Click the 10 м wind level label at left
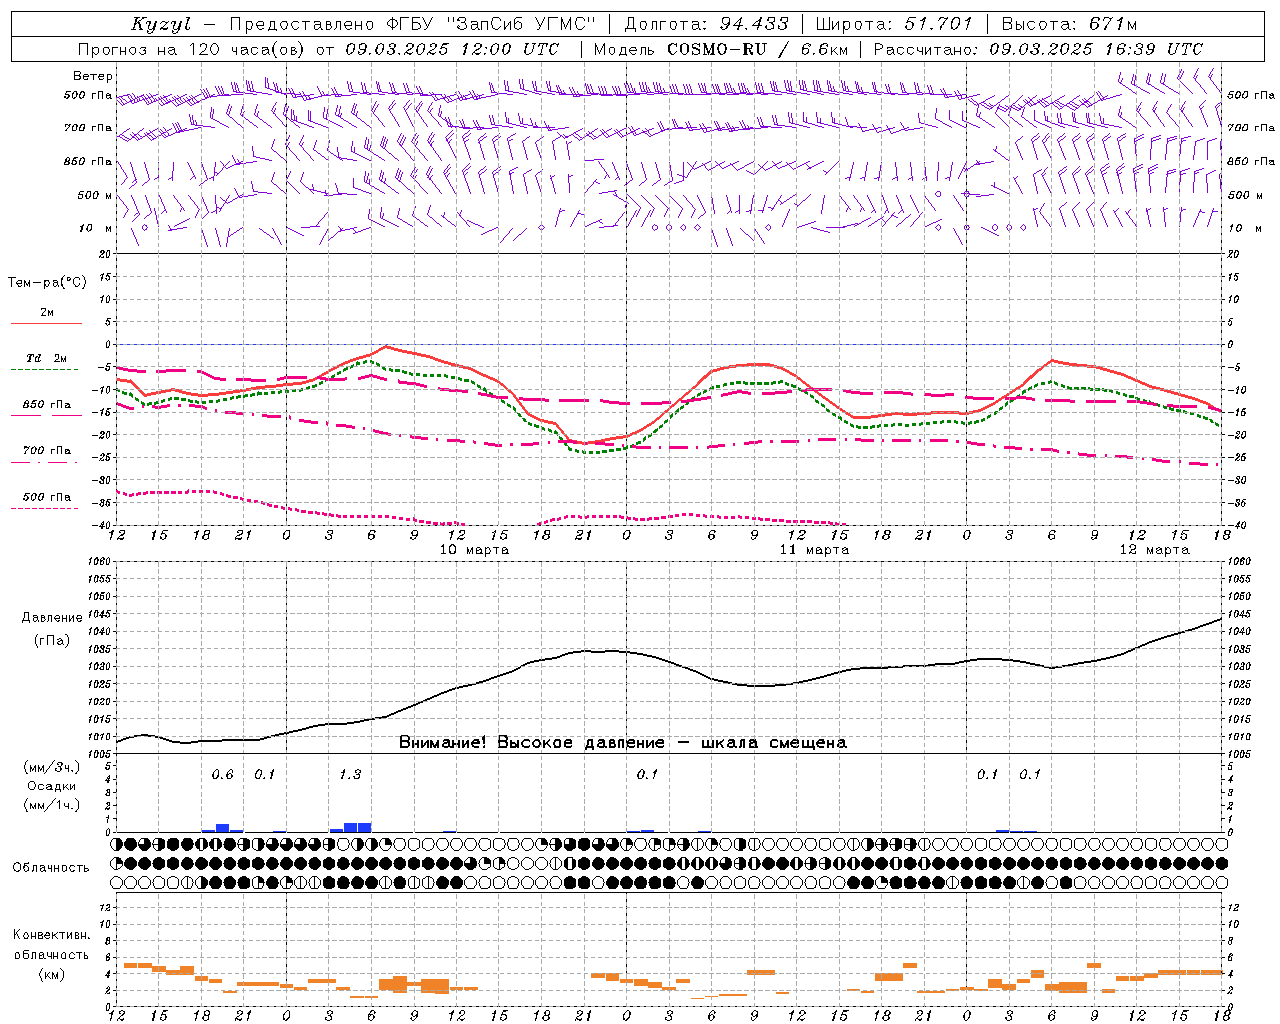1280x1024 pixels. 95,229
